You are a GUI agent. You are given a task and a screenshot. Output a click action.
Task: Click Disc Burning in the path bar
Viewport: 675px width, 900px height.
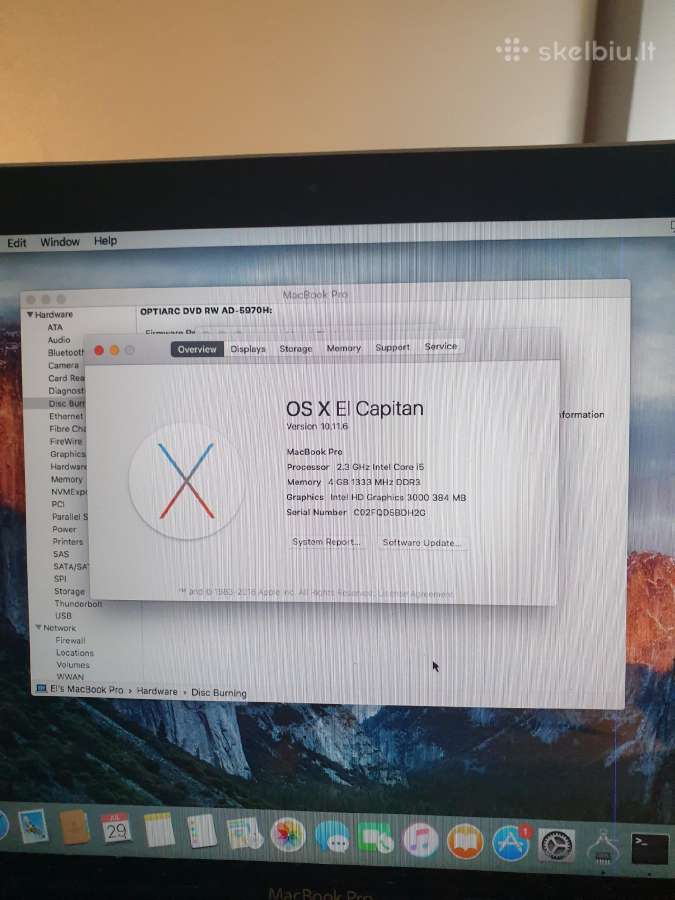pos(219,693)
